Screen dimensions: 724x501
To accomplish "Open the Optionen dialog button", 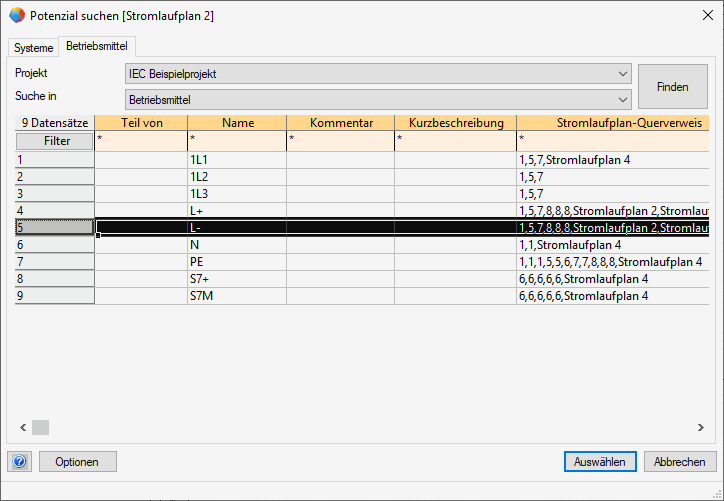I will click(77, 462).
